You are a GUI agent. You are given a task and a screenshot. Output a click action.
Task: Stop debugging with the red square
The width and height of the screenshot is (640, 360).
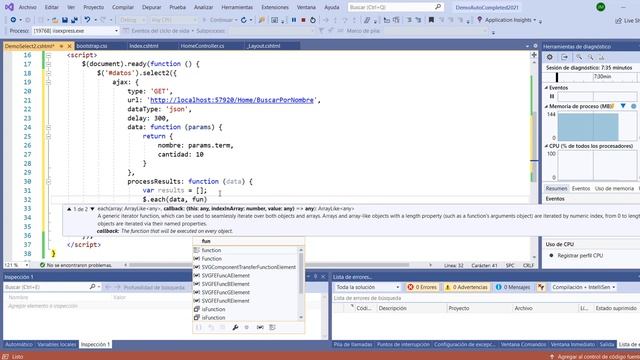click(x=303, y=20)
